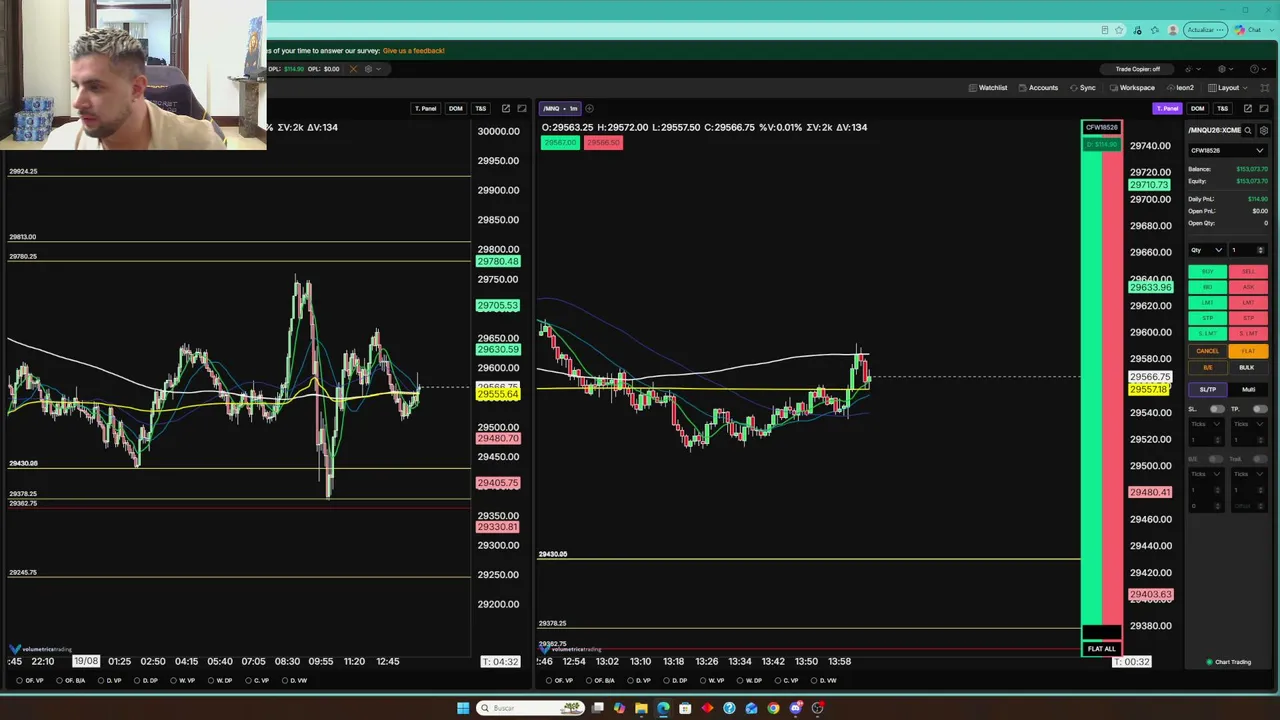
Task: Open File Explorer from the taskbar
Action: click(641, 708)
